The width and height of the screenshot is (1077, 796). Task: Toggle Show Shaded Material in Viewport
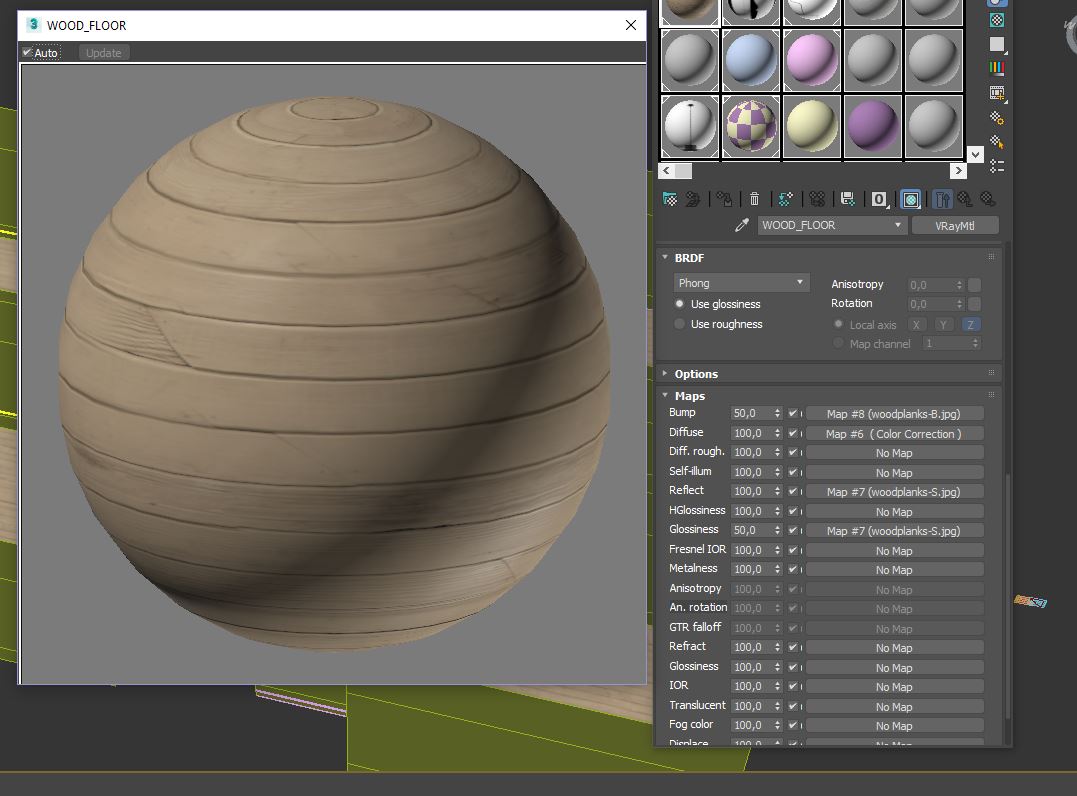909,198
